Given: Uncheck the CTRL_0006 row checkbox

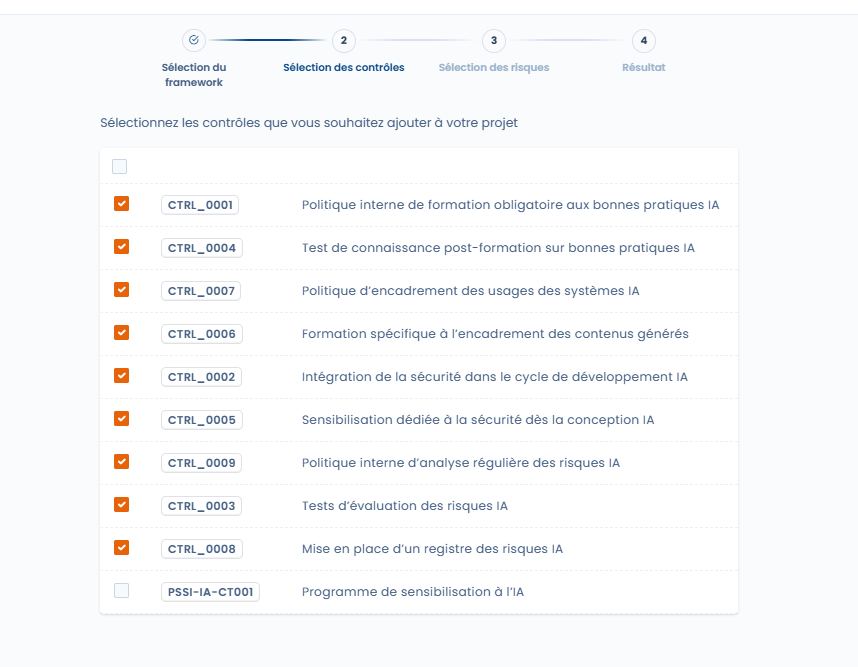Looking at the screenshot, I should (121, 333).
